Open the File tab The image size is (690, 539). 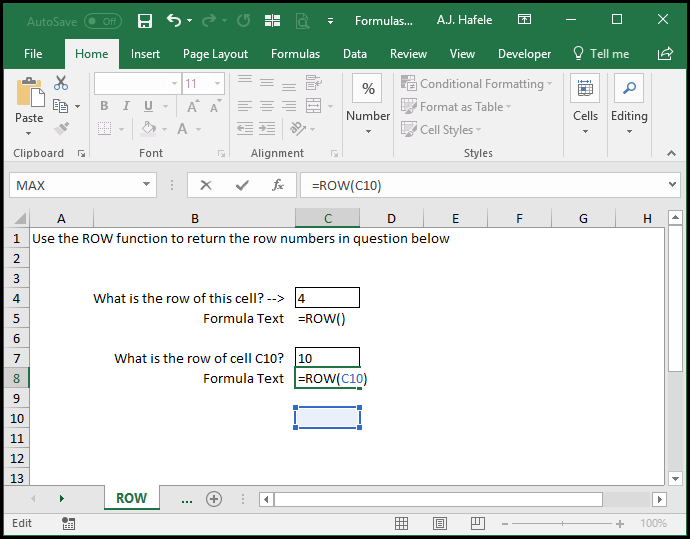tap(33, 54)
